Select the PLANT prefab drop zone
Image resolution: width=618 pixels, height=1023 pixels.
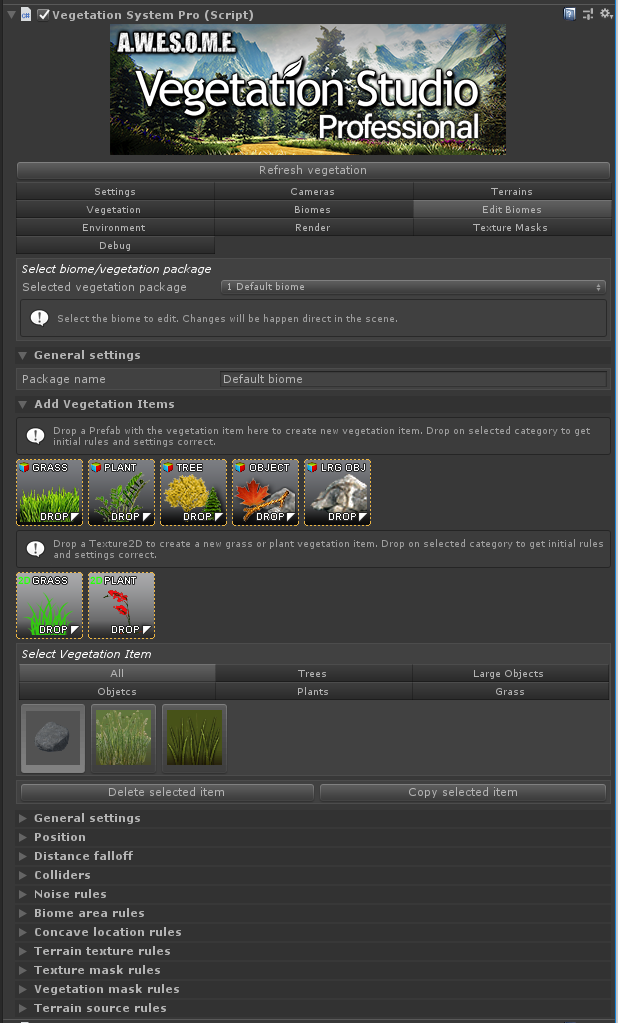click(x=121, y=493)
